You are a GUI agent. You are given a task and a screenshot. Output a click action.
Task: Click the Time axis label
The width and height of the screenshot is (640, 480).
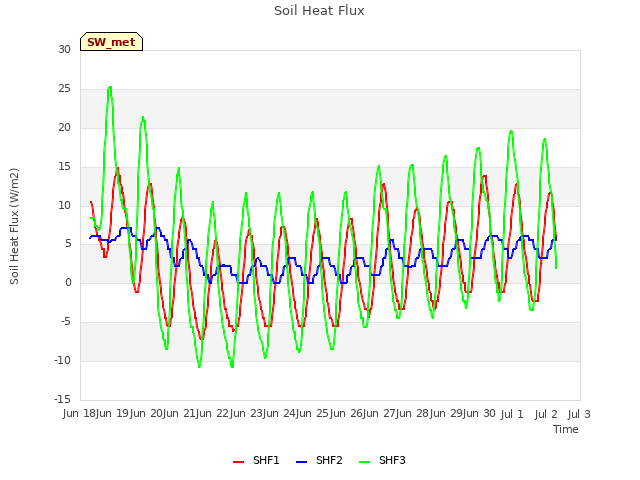tap(566, 429)
